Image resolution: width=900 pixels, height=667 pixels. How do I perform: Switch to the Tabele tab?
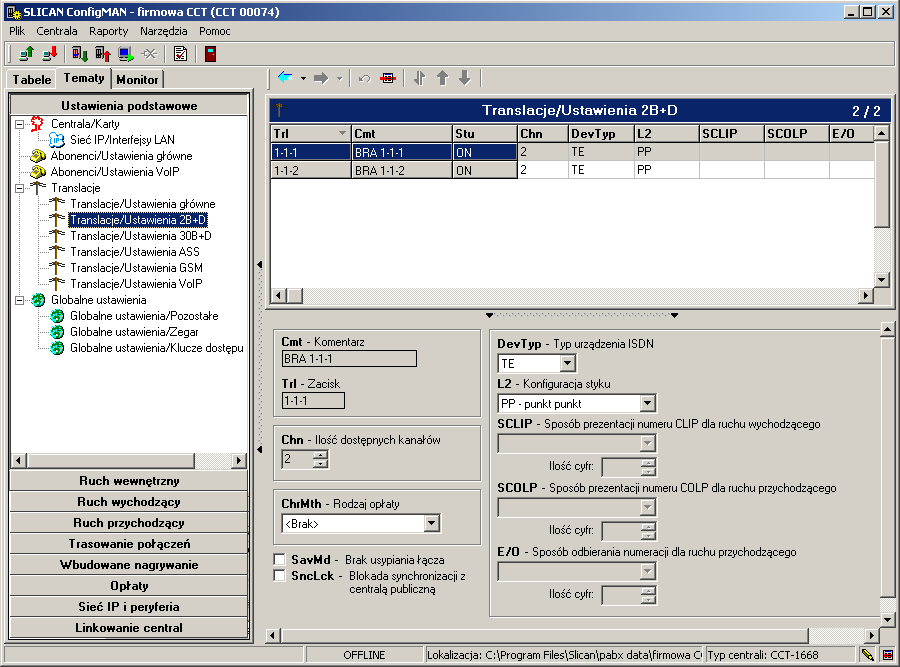click(32, 80)
